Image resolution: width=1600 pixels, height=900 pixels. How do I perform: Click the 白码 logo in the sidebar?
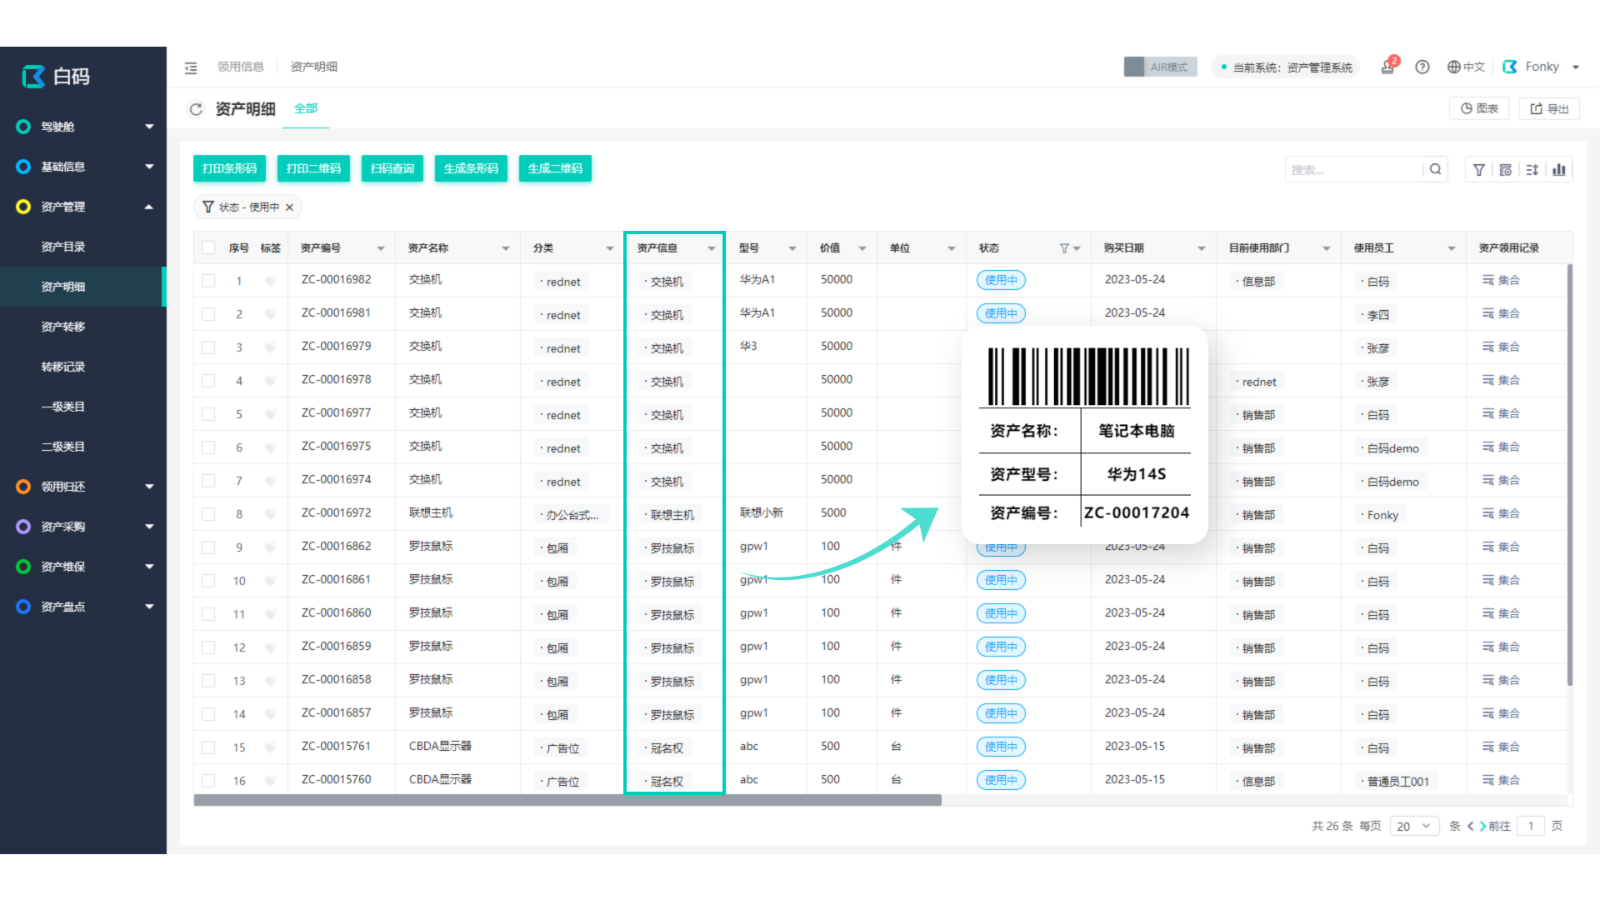tap(56, 76)
